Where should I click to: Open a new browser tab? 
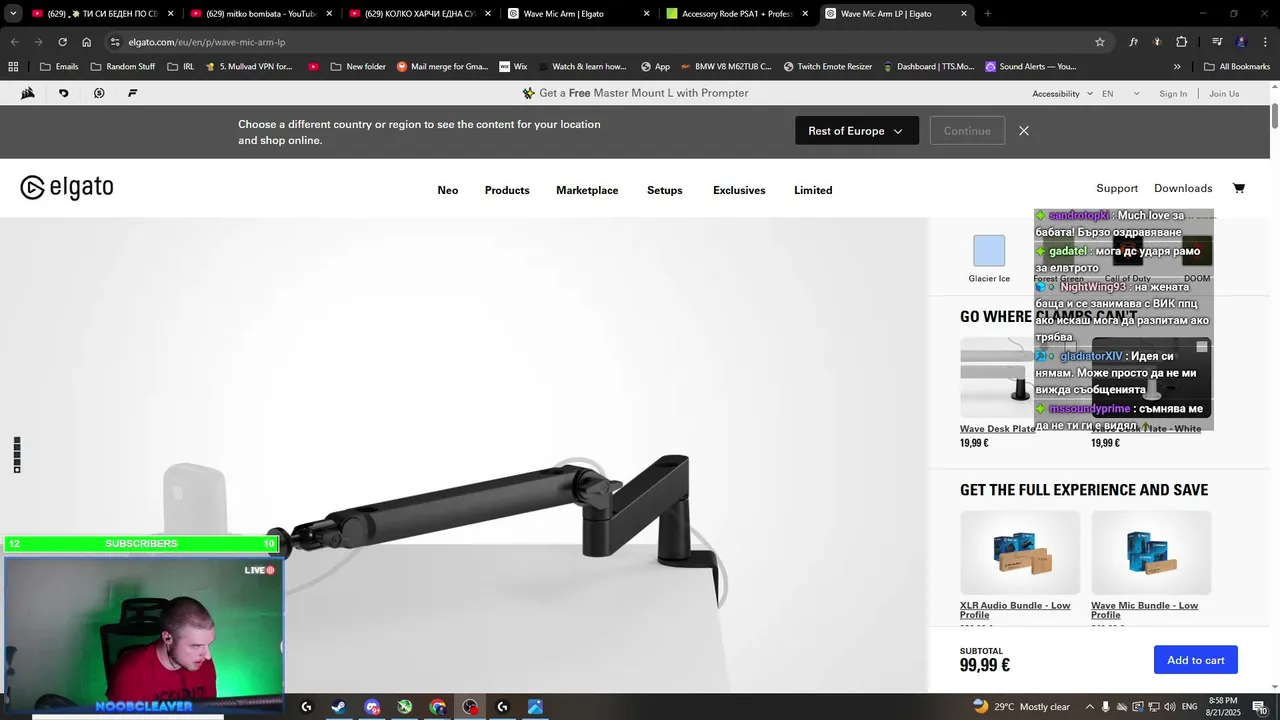(988, 14)
